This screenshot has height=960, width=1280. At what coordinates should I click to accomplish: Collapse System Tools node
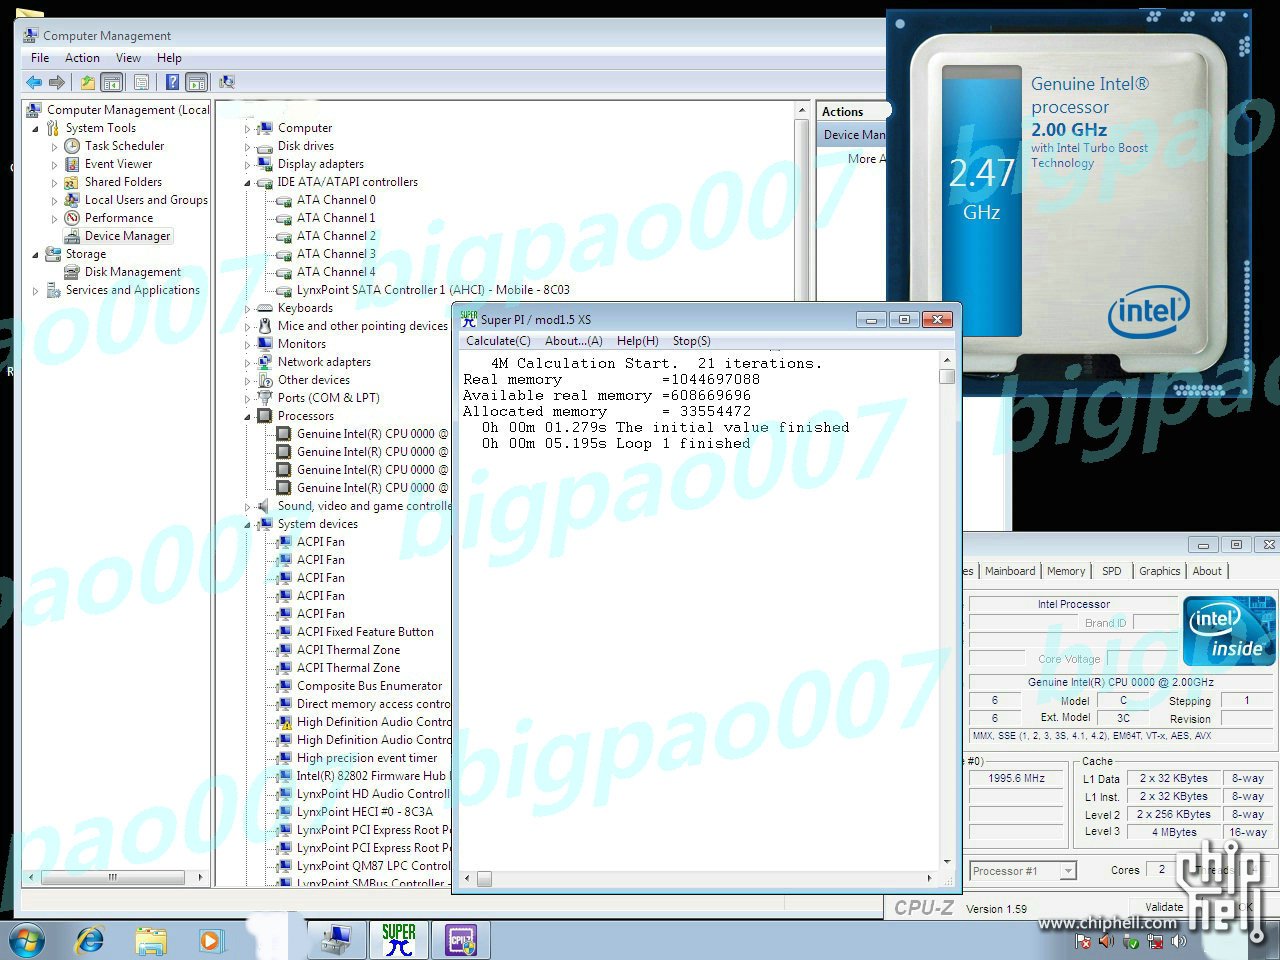coord(36,128)
